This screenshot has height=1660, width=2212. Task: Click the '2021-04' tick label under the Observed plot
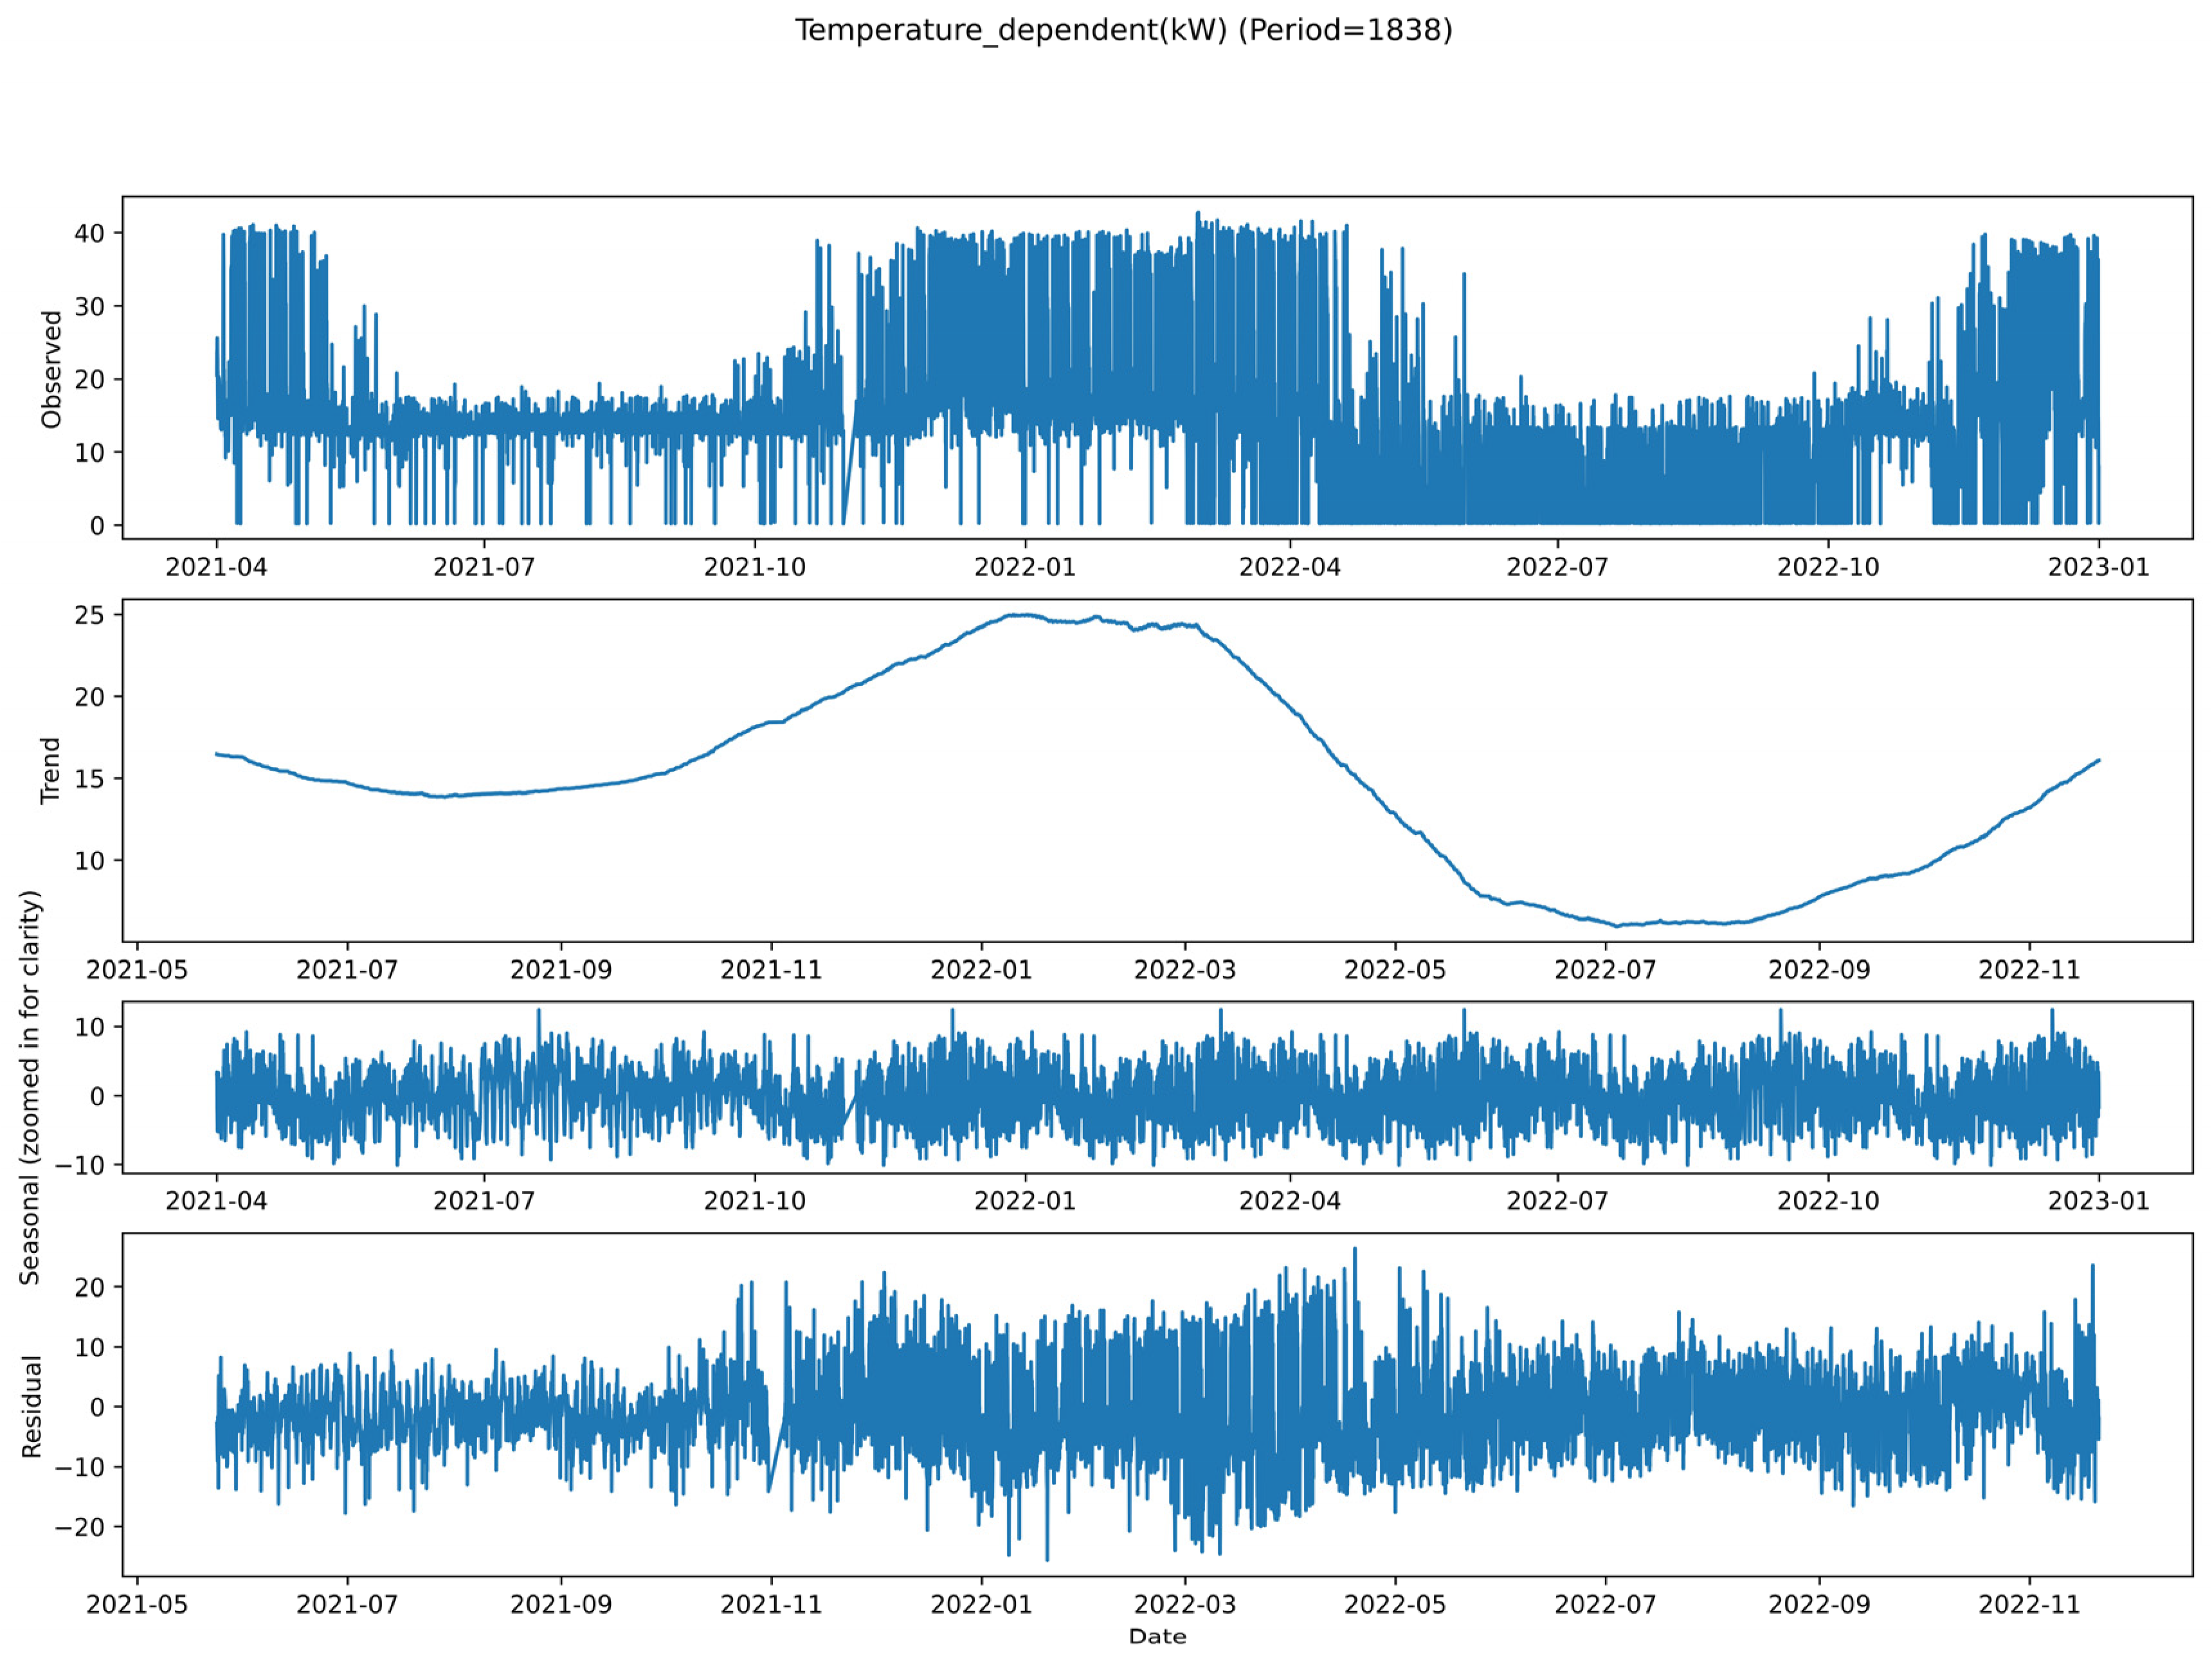[216, 567]
